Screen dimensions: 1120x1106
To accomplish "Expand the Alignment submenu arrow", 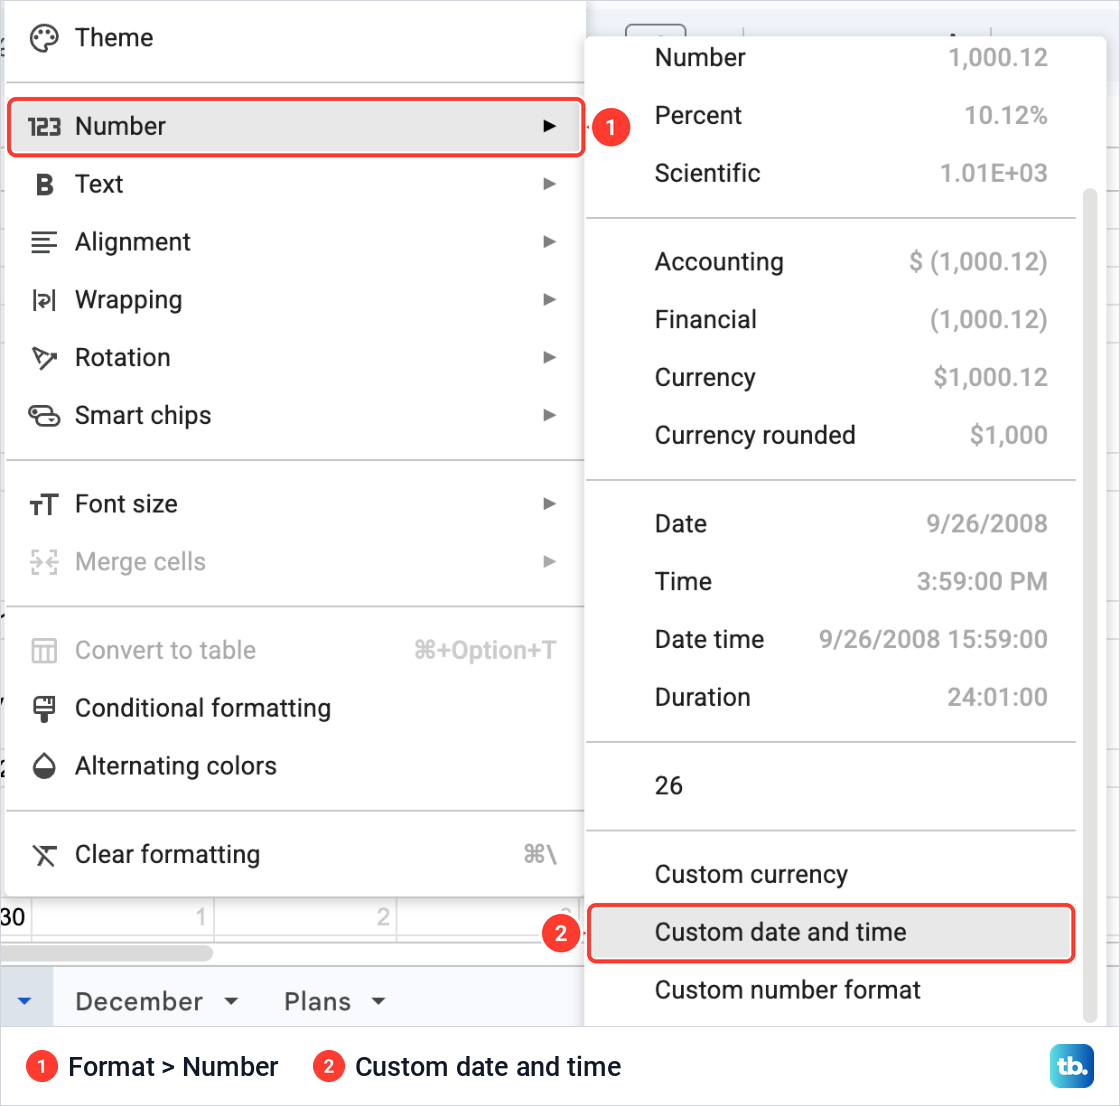I will point(549,242).
